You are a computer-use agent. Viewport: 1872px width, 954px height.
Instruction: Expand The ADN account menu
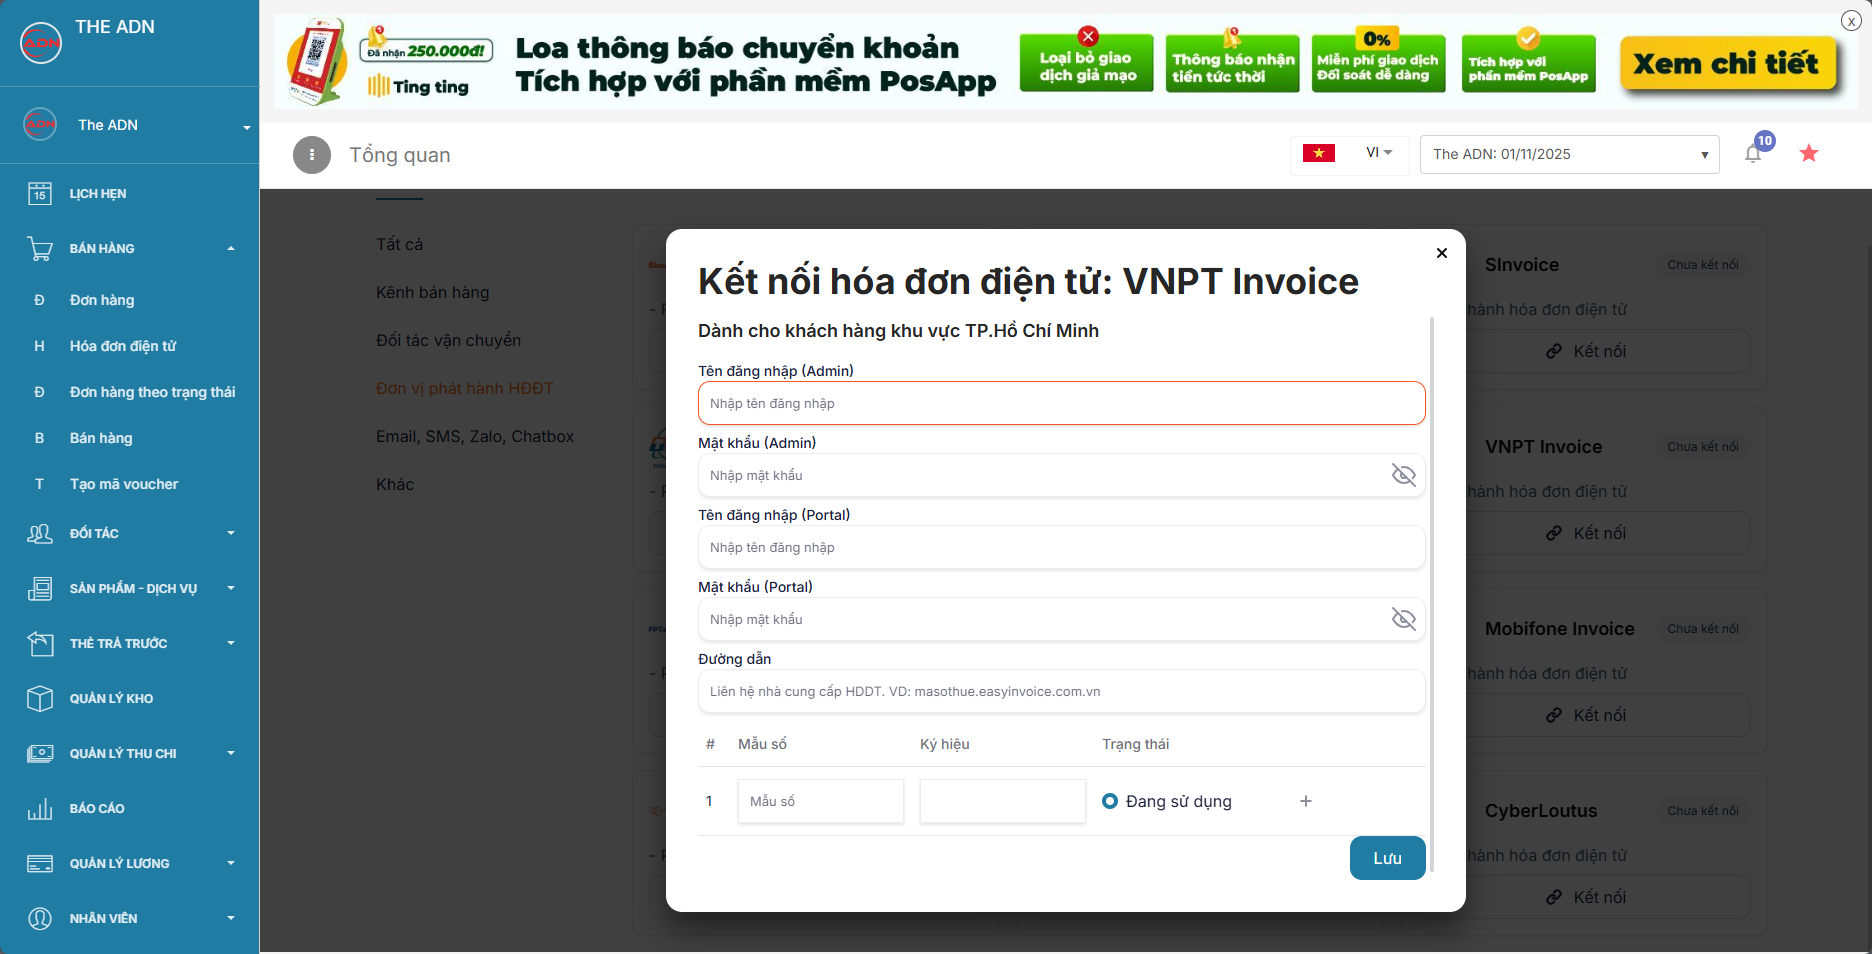[x=246, y=127]
